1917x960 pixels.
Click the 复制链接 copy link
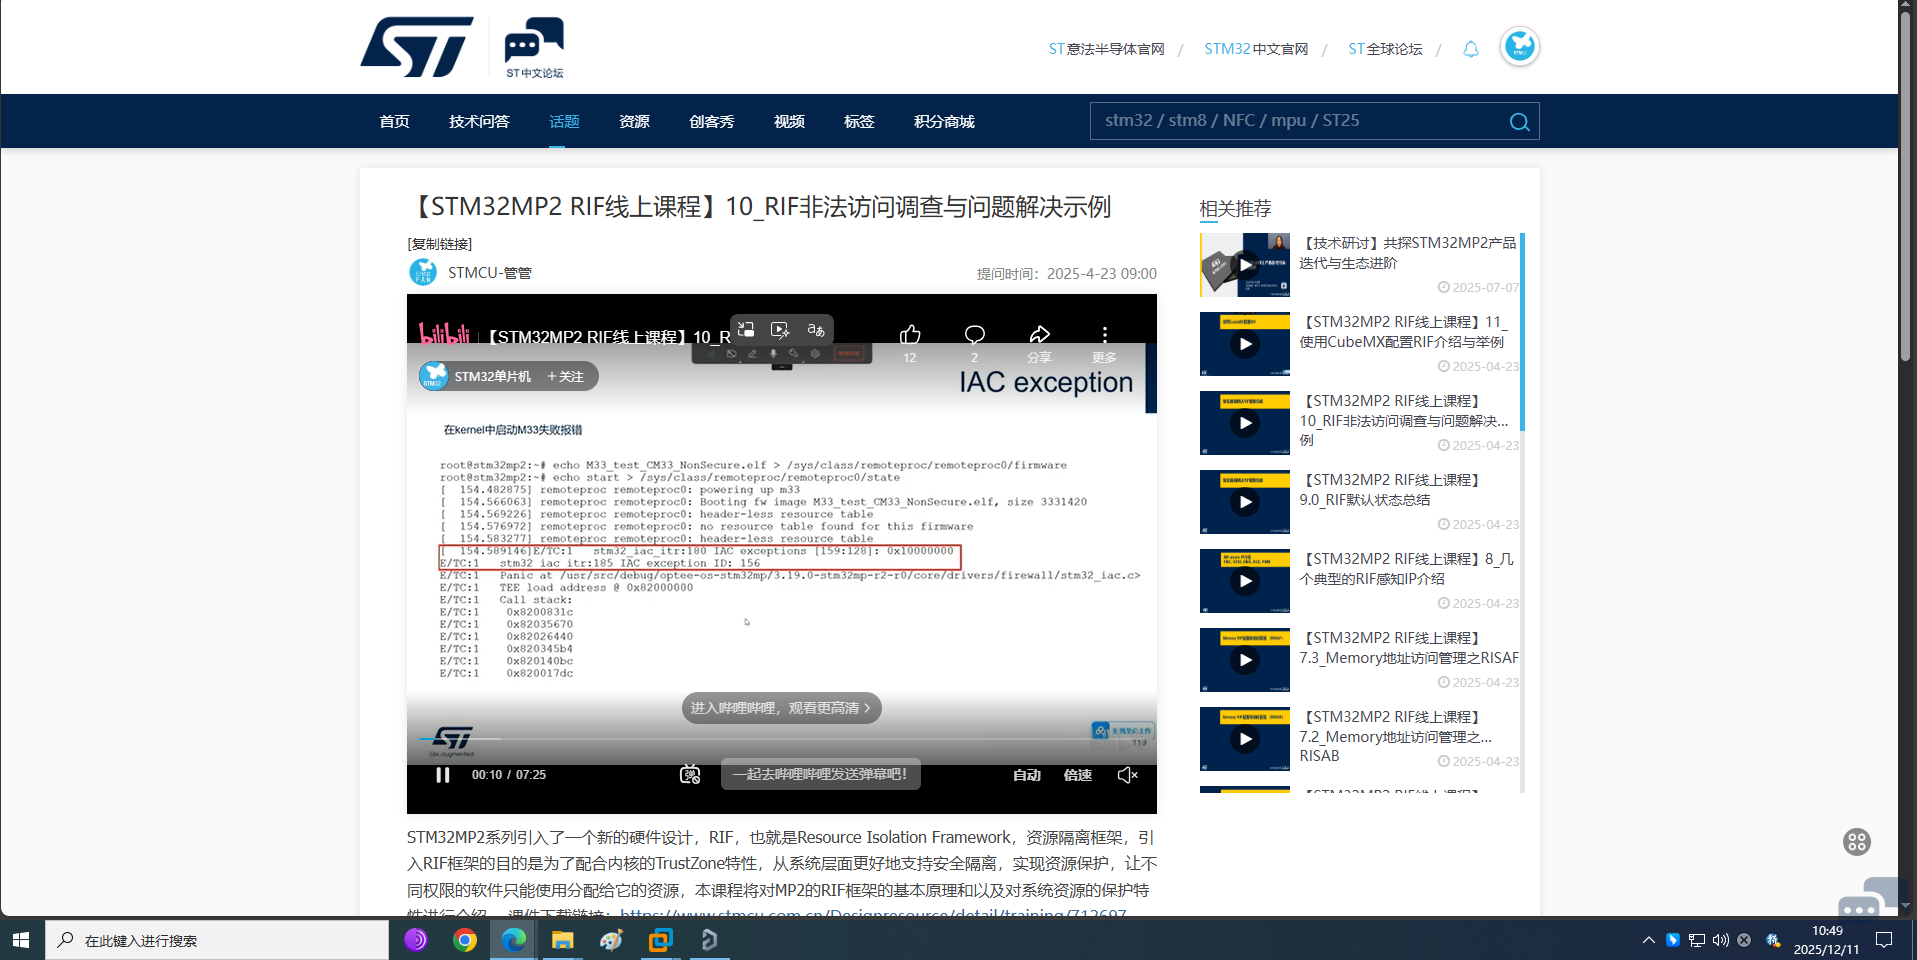point(440,244)
